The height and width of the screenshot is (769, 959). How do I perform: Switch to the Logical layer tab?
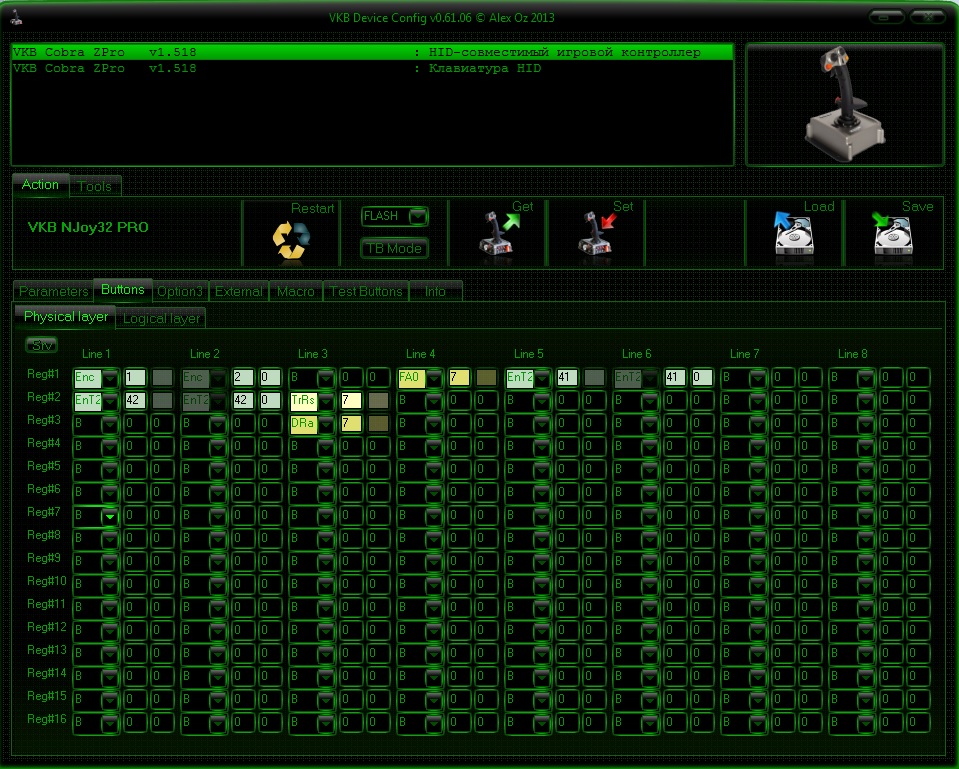tap(161, 318)
